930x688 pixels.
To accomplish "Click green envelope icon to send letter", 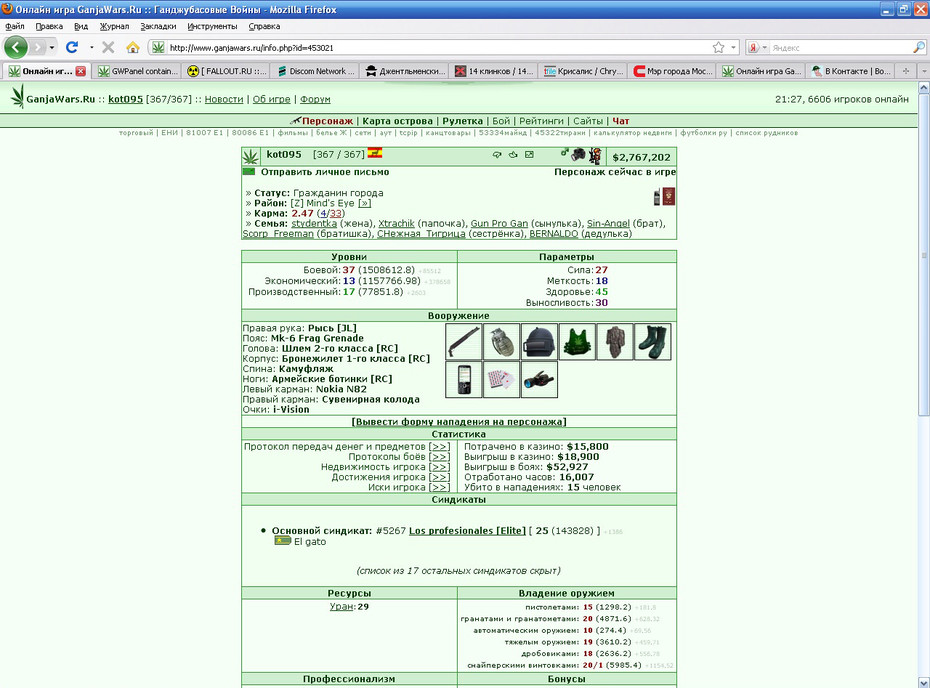I will 249,172.
